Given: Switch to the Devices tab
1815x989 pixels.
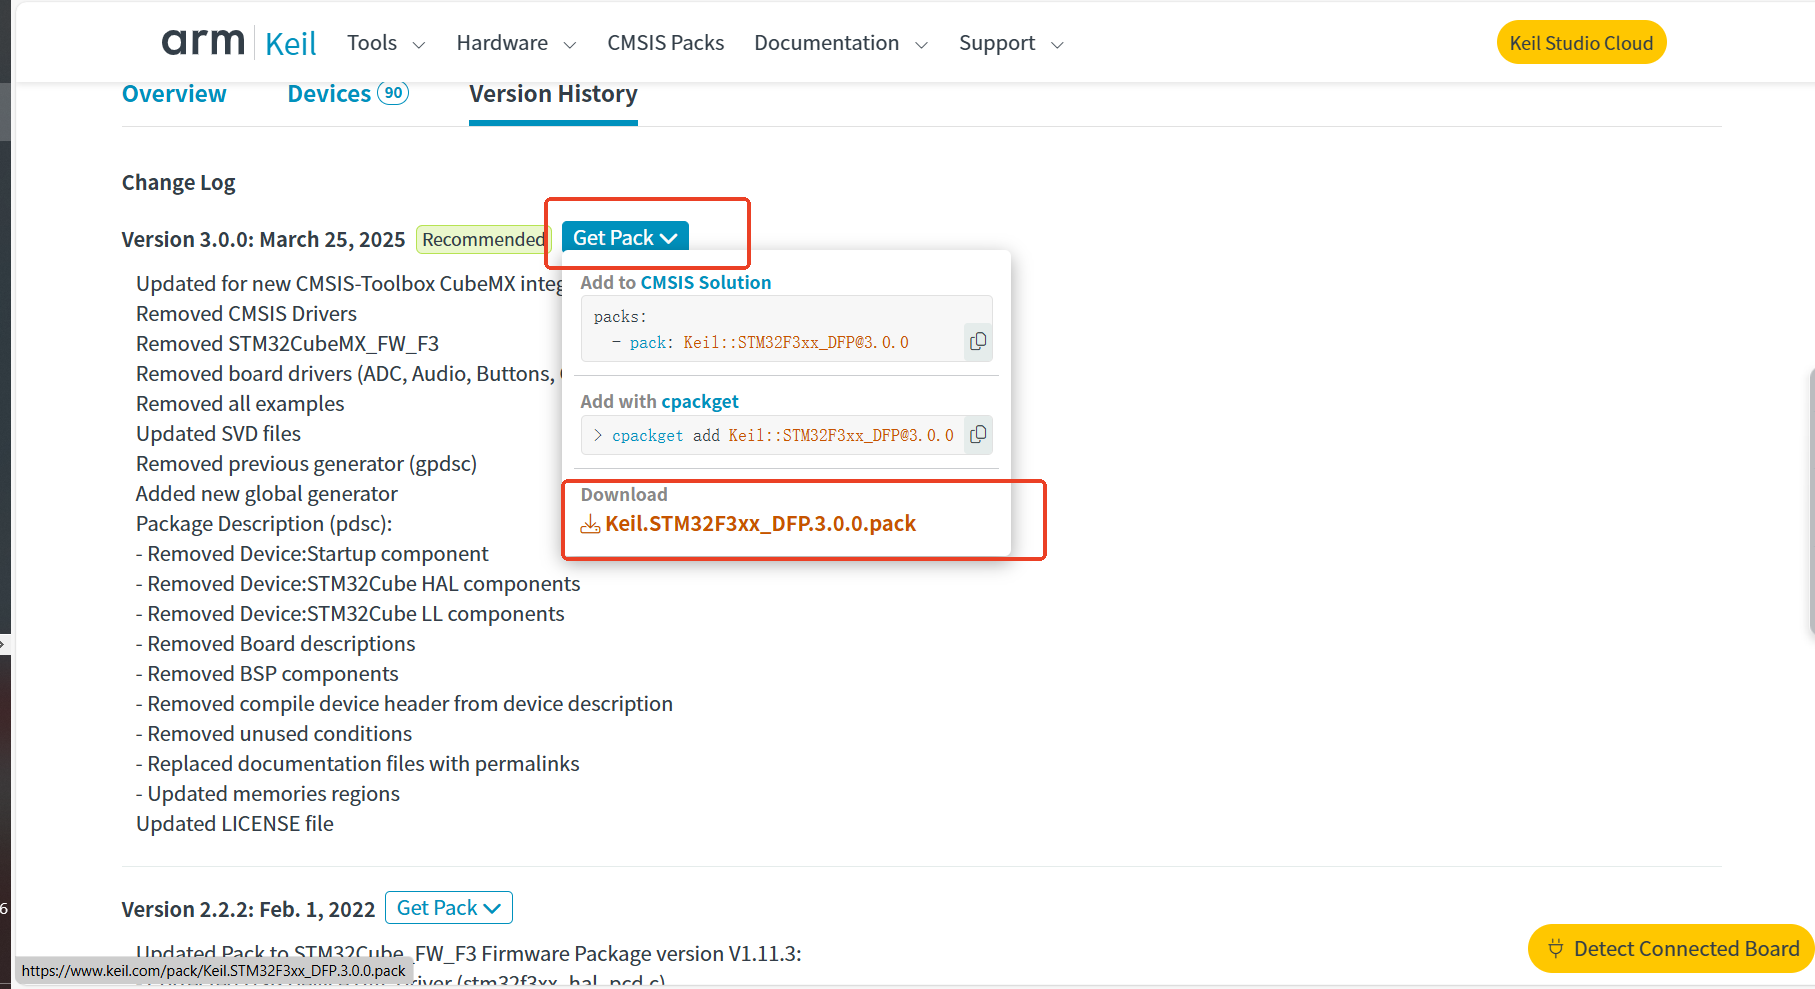Looking at the screenshot, I should point(348,94).
